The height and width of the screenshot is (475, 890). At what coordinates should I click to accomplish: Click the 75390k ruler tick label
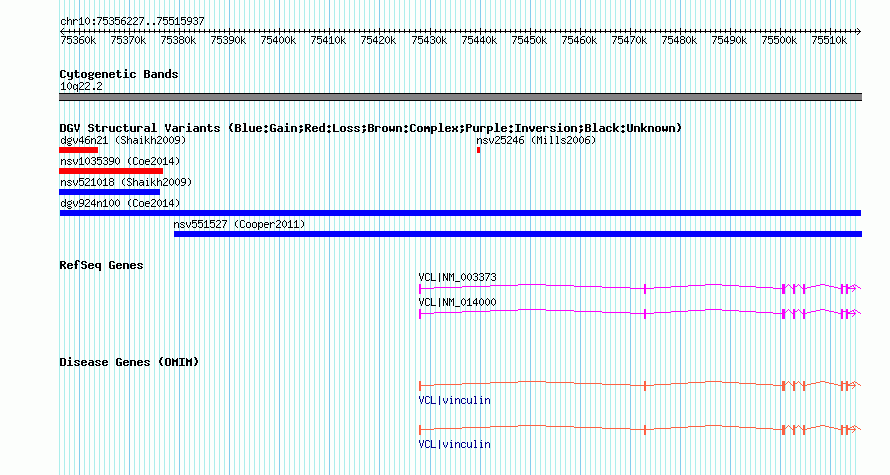228,40
